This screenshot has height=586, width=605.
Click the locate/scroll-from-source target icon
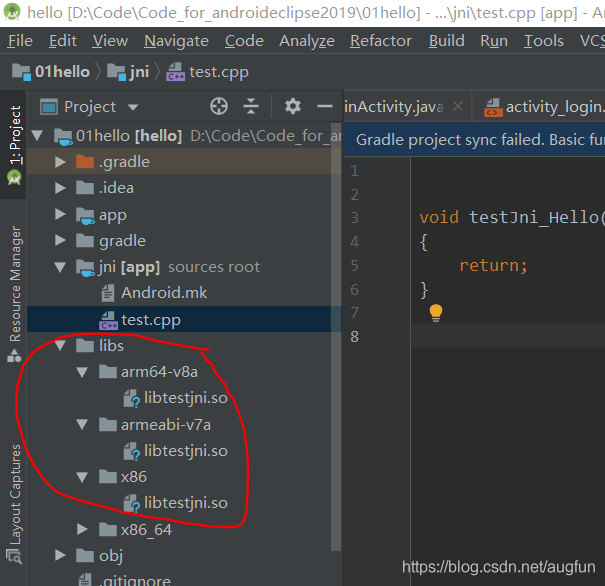click(x=219, y=106)
